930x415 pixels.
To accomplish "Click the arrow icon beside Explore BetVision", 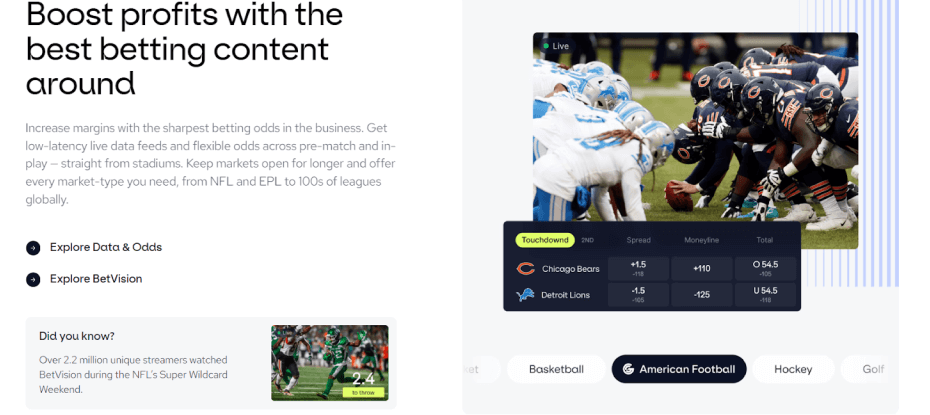I will [33, 279].
